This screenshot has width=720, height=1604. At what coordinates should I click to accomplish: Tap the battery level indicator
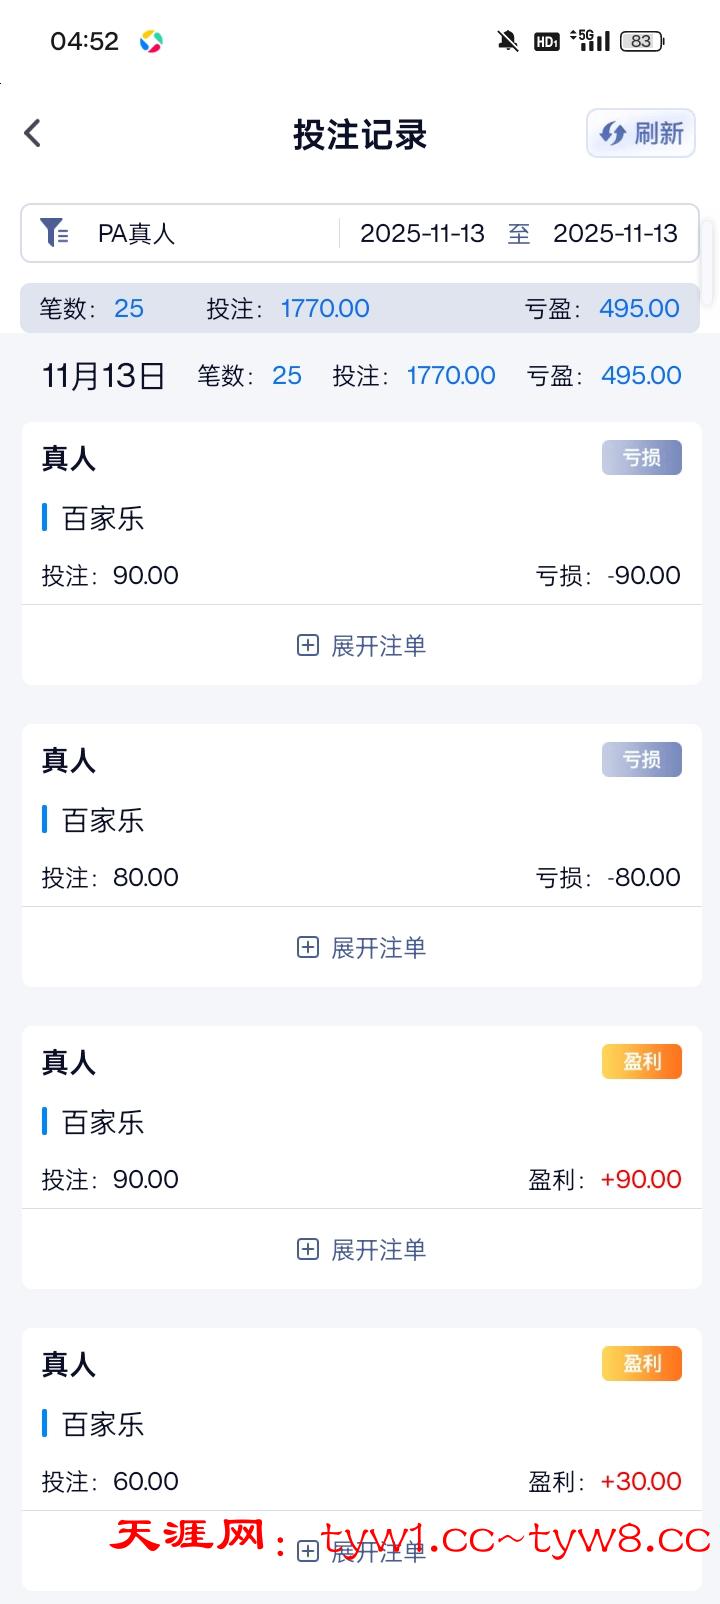(x=642, y=41)
